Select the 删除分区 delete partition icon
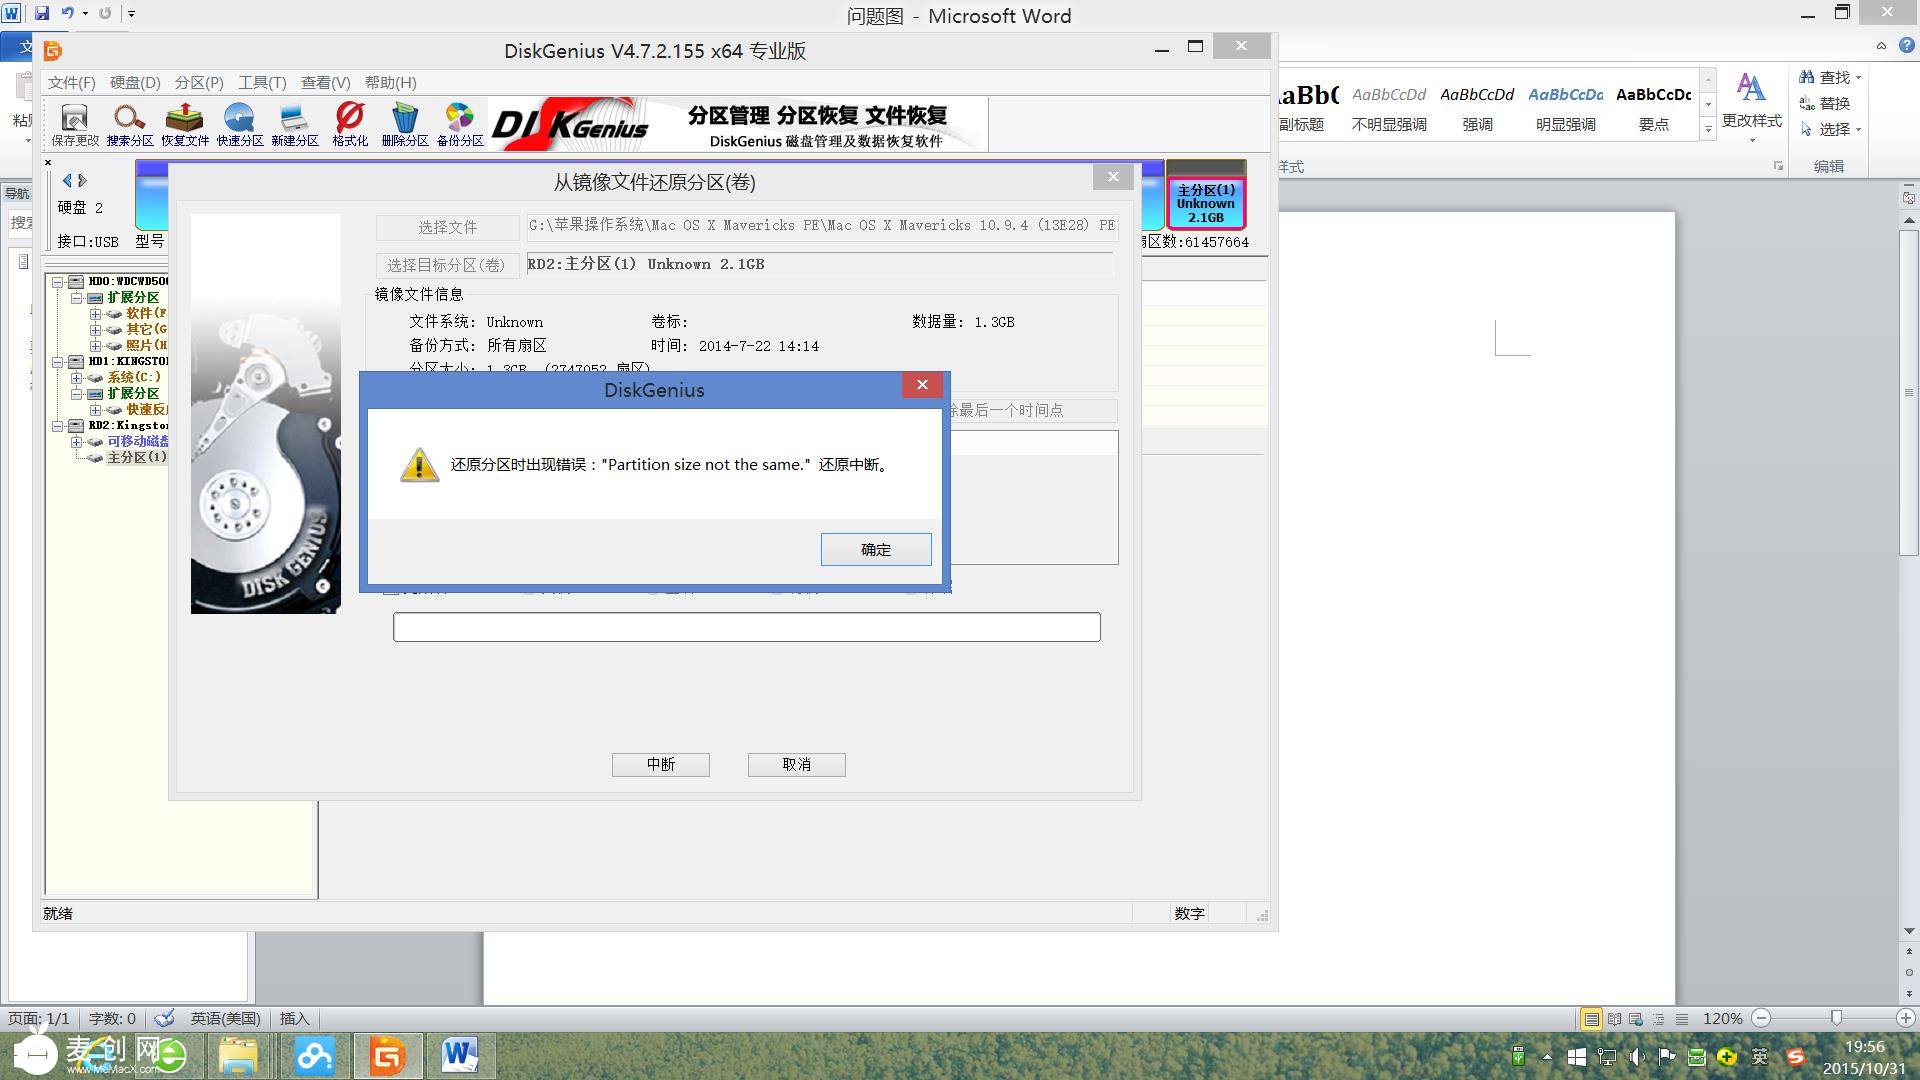Image resolution: width=1920 pixels, height=1080 pixels. [404, 123]
